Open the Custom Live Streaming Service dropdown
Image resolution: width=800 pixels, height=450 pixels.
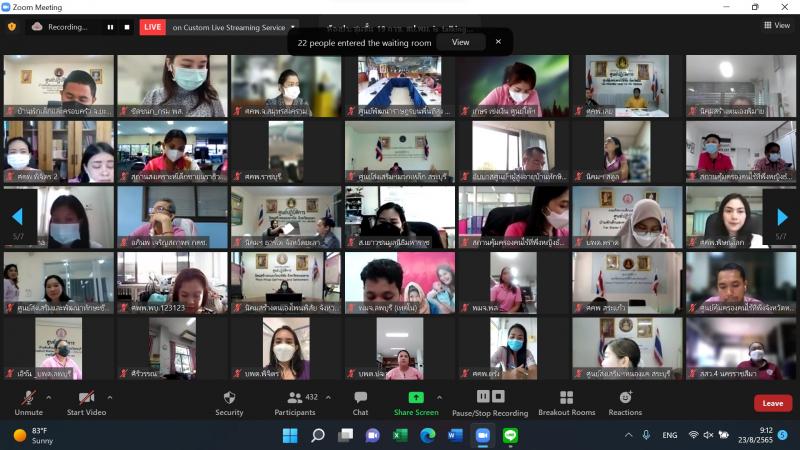[x=293, y=27]
